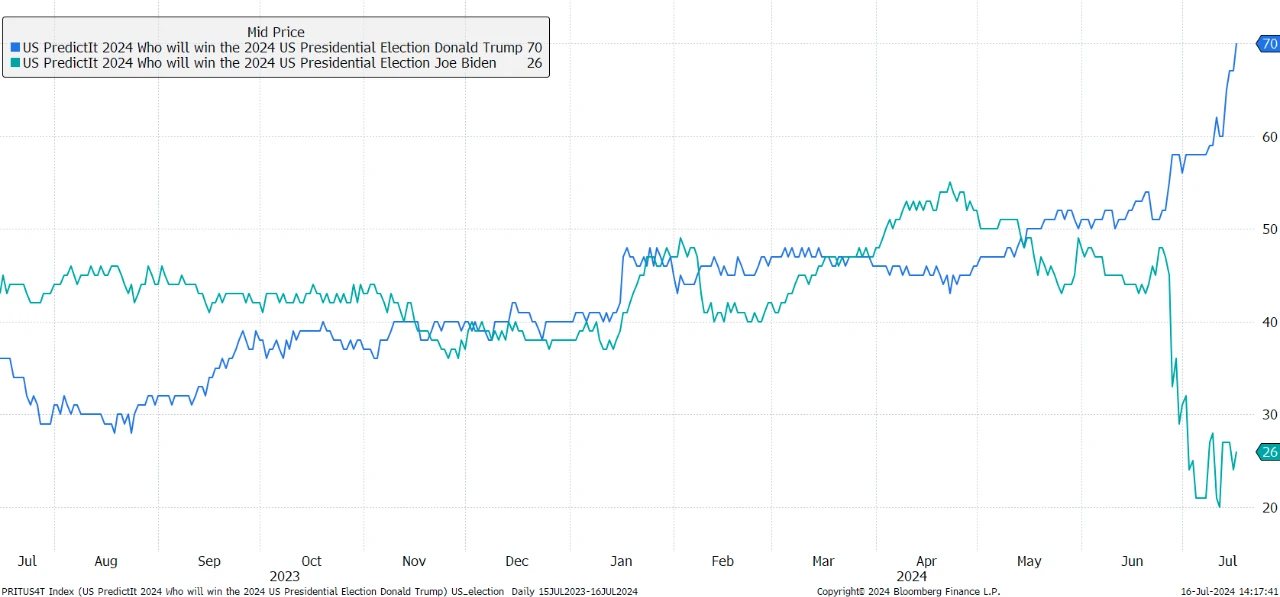Image resolution: width=1280 pixels, height=597 pixels.
Task: Click the blue Donald Trump legend swatch
Action: pyautogui.click(x=15, y=47)
